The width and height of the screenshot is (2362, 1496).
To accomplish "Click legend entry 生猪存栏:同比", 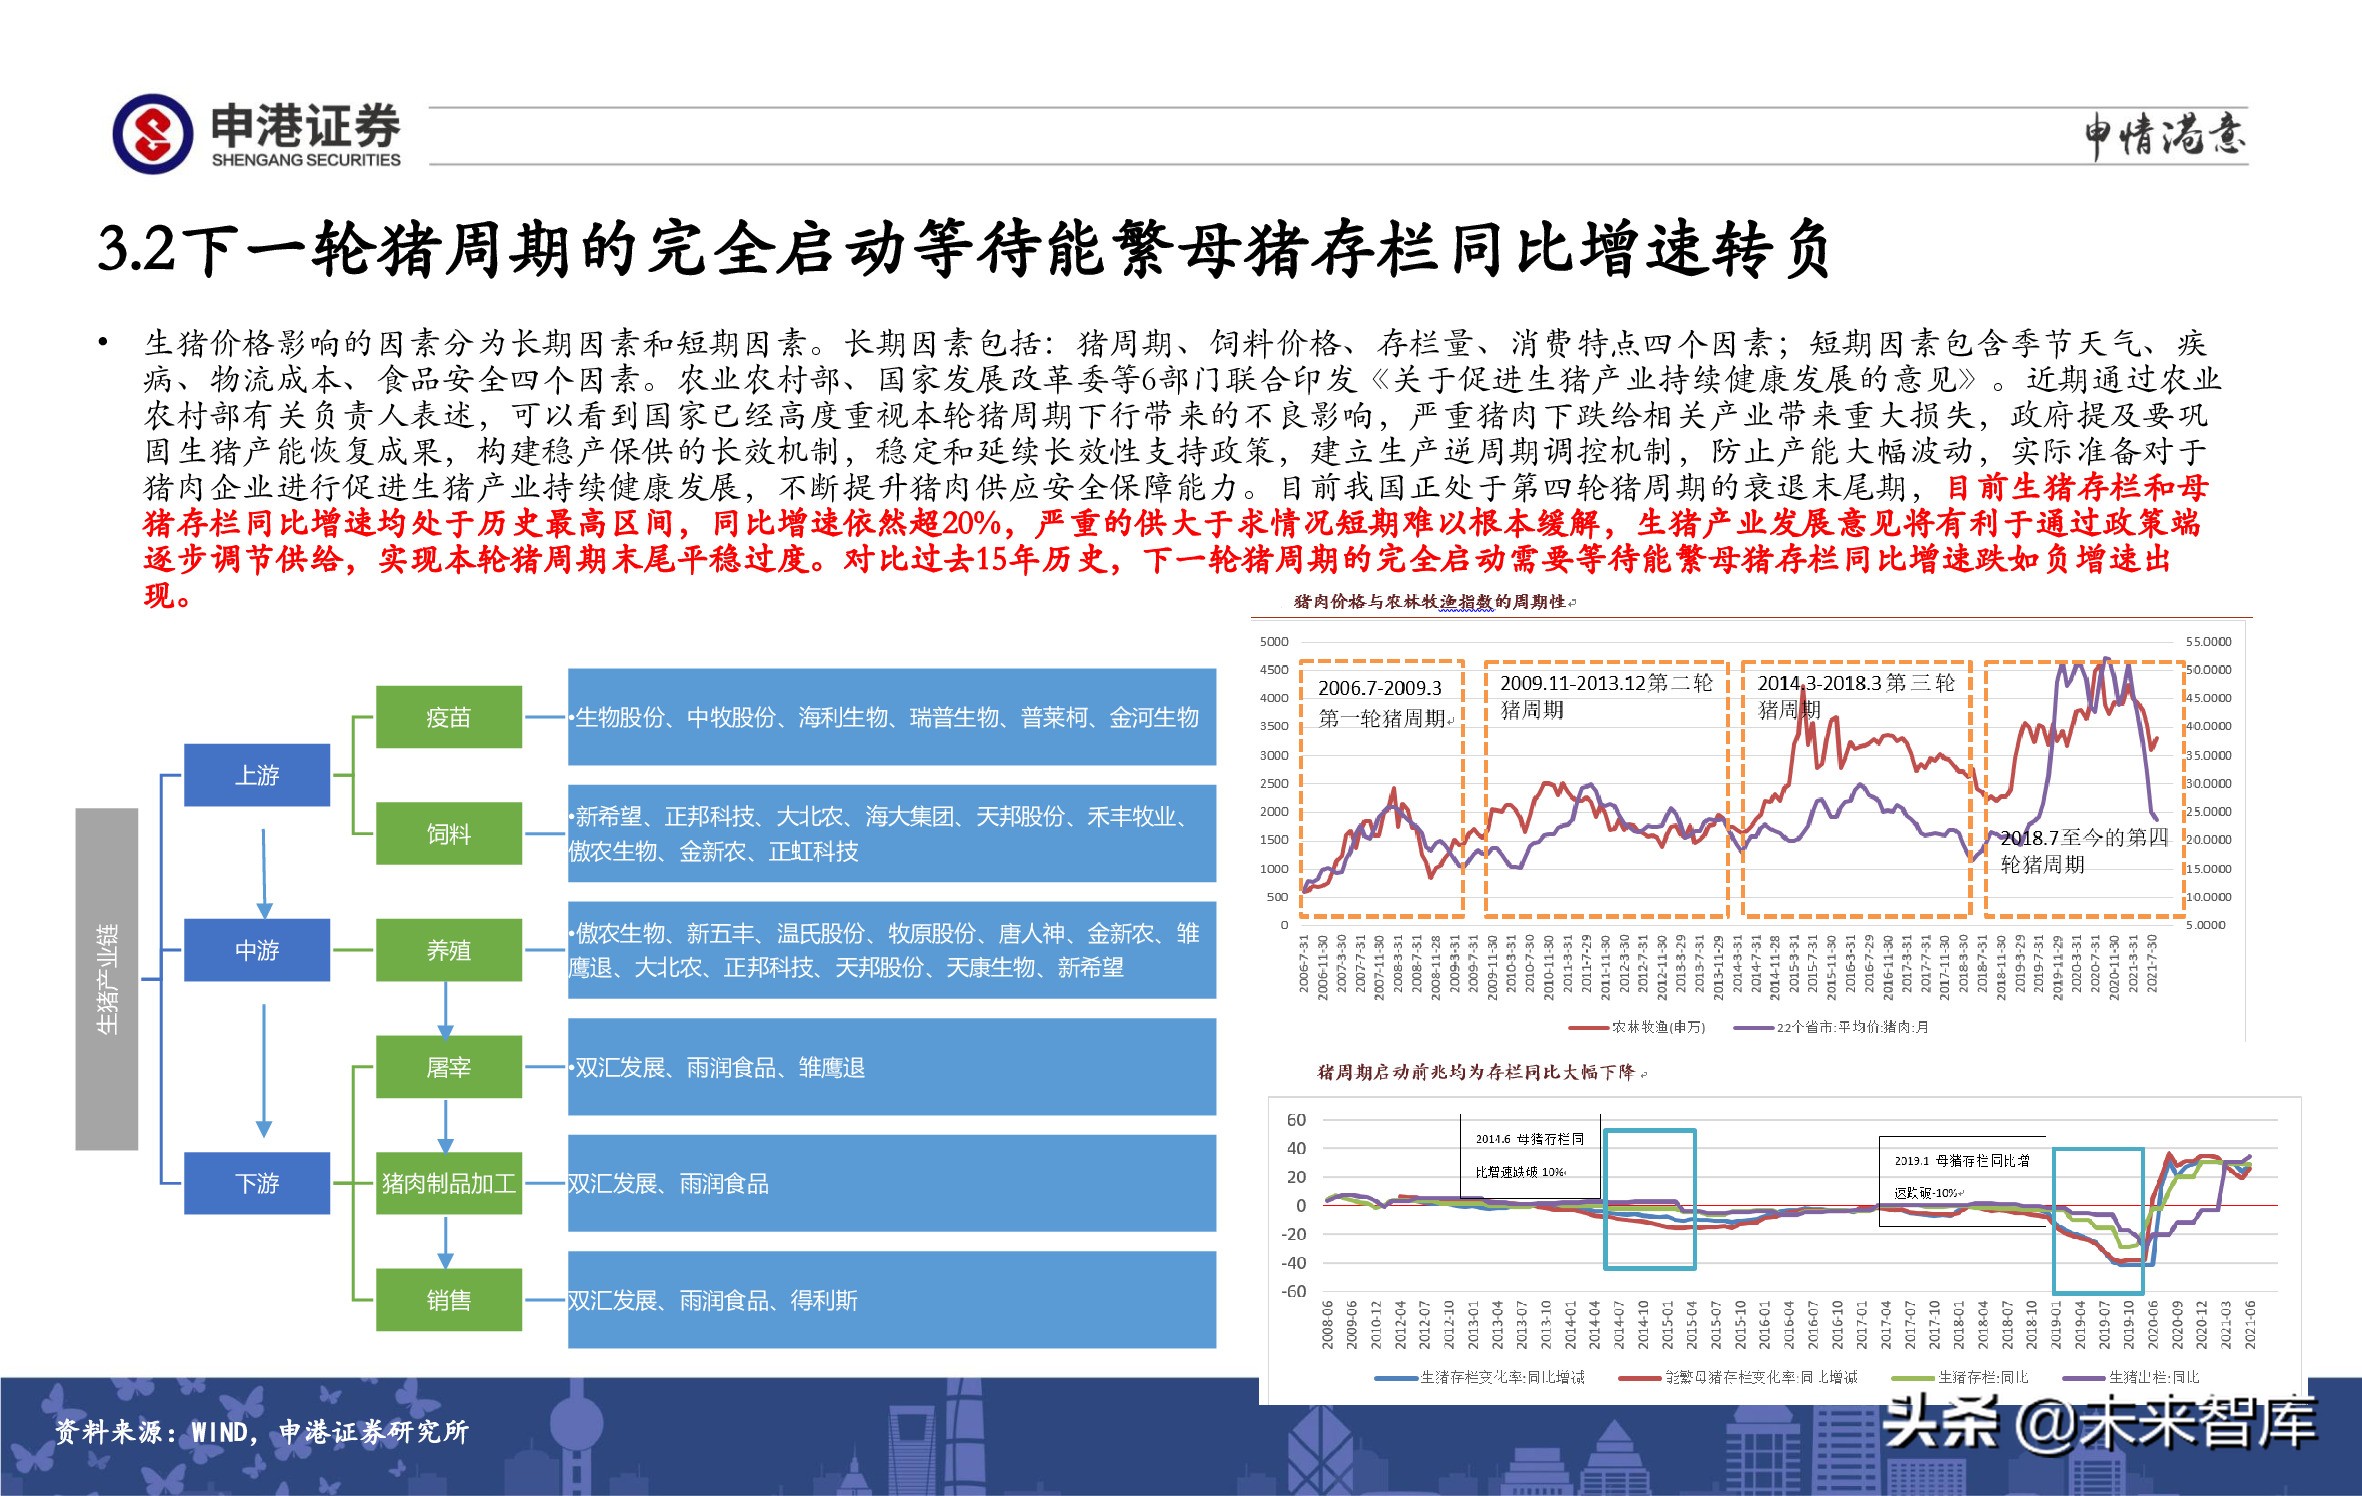I will 1960,1377.
